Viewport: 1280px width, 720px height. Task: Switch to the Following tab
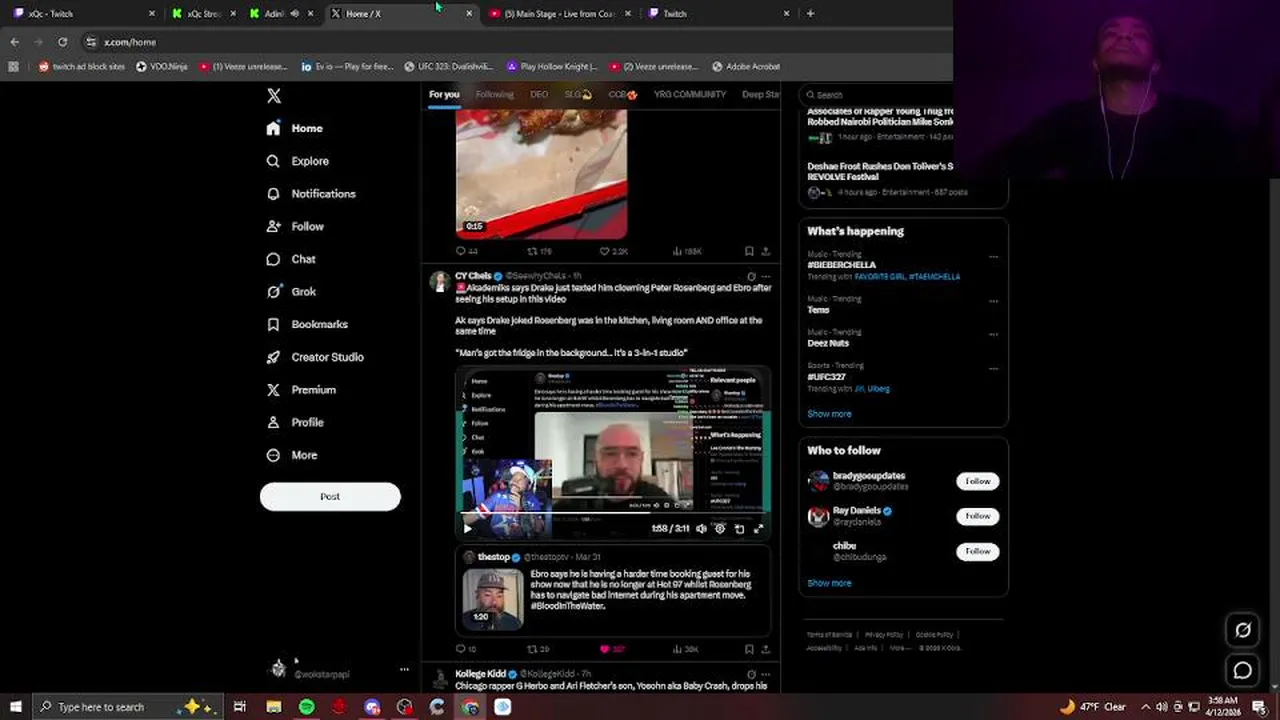[494, 95]
